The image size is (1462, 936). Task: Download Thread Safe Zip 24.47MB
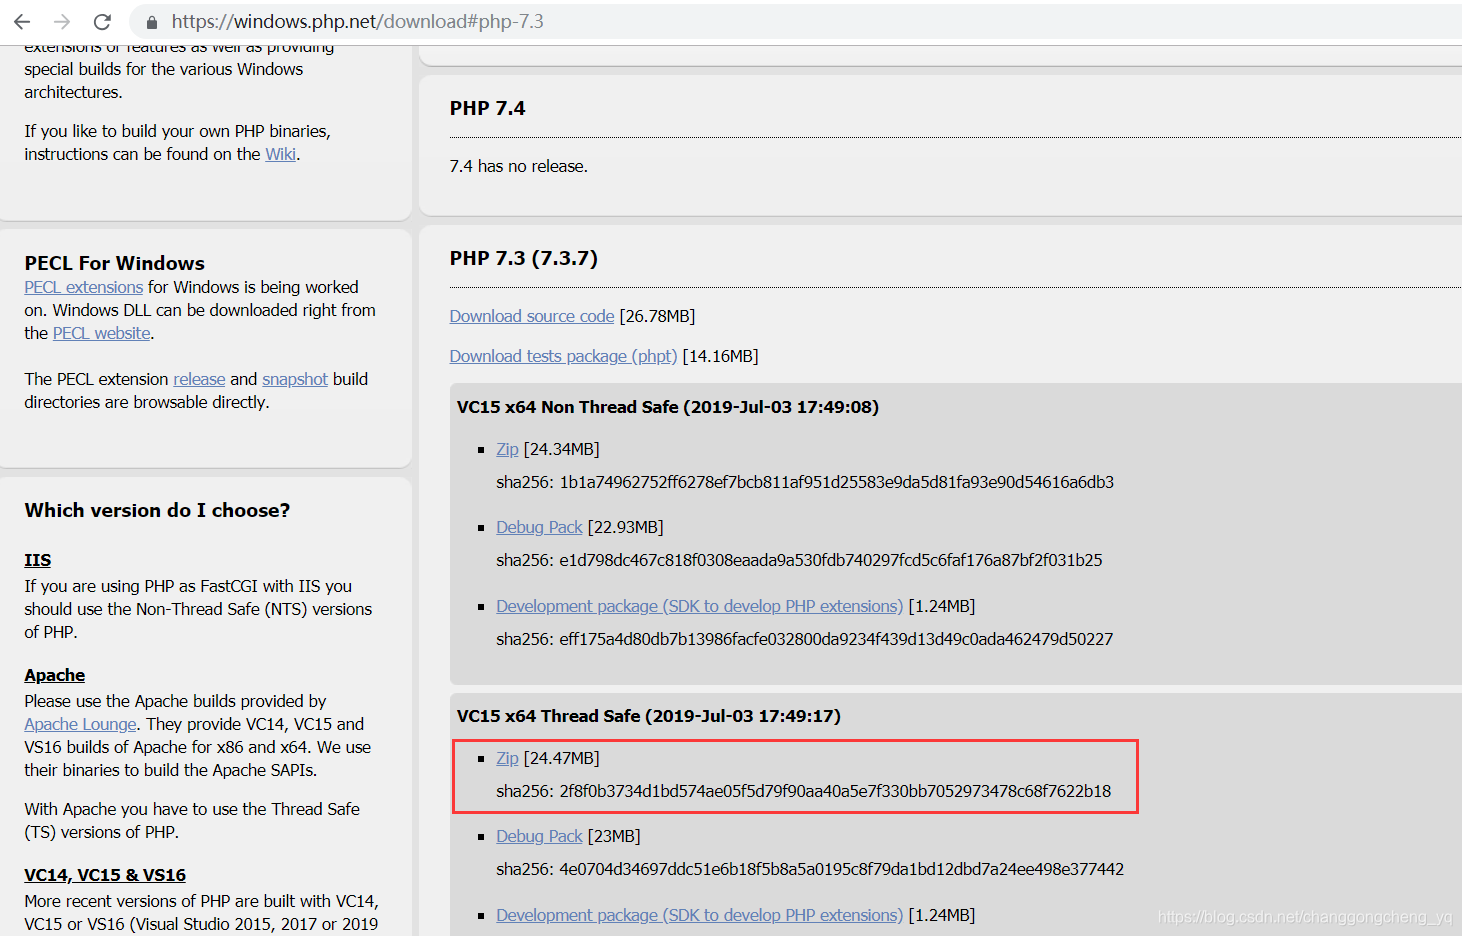pyautogui.click(x=507, y=758)
